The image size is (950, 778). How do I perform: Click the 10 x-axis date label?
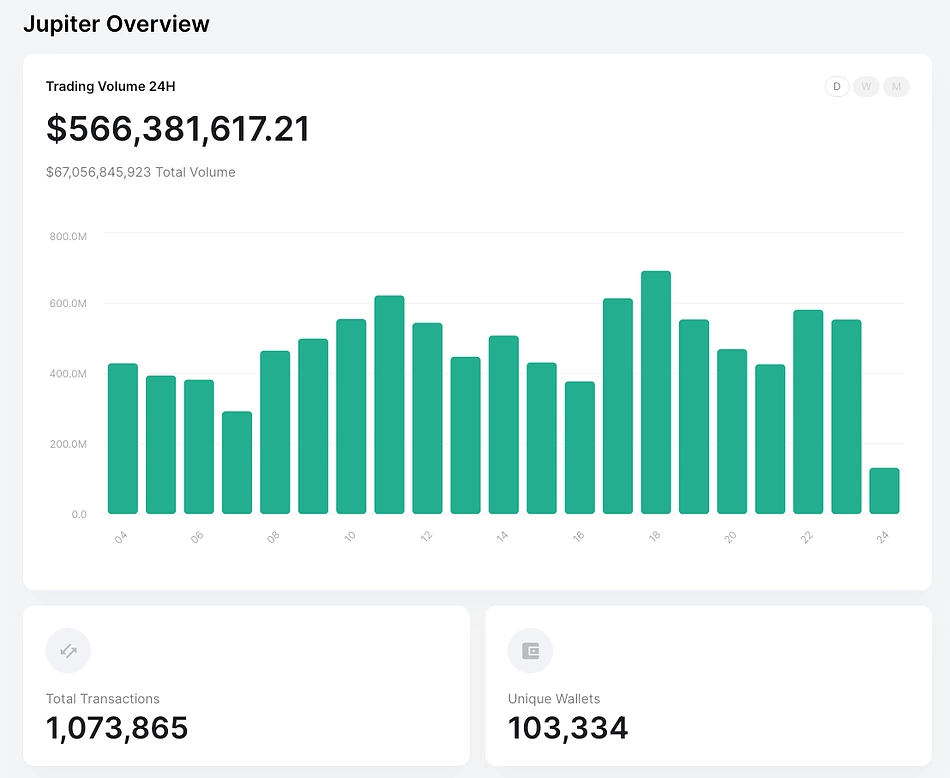[350, 537]
